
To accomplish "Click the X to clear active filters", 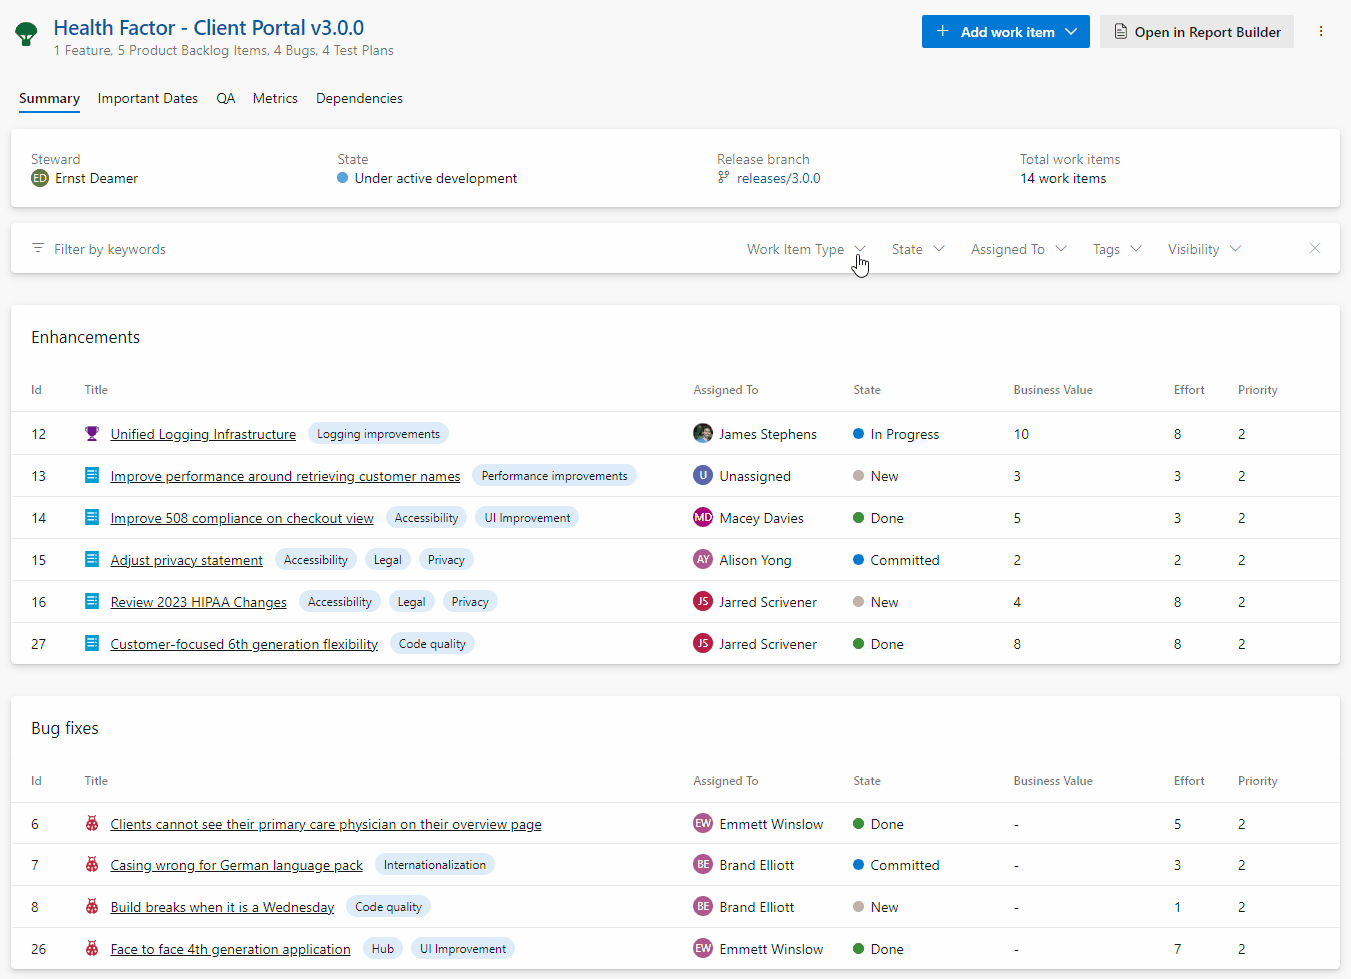I will 1315,248.
